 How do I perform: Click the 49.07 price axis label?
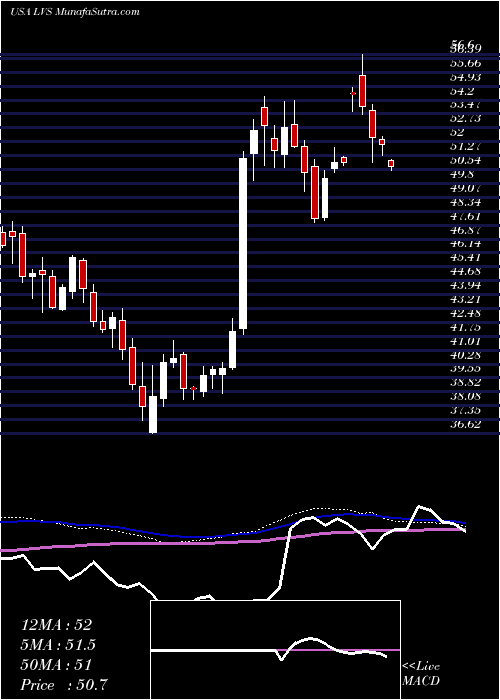[x=466, y=188]
